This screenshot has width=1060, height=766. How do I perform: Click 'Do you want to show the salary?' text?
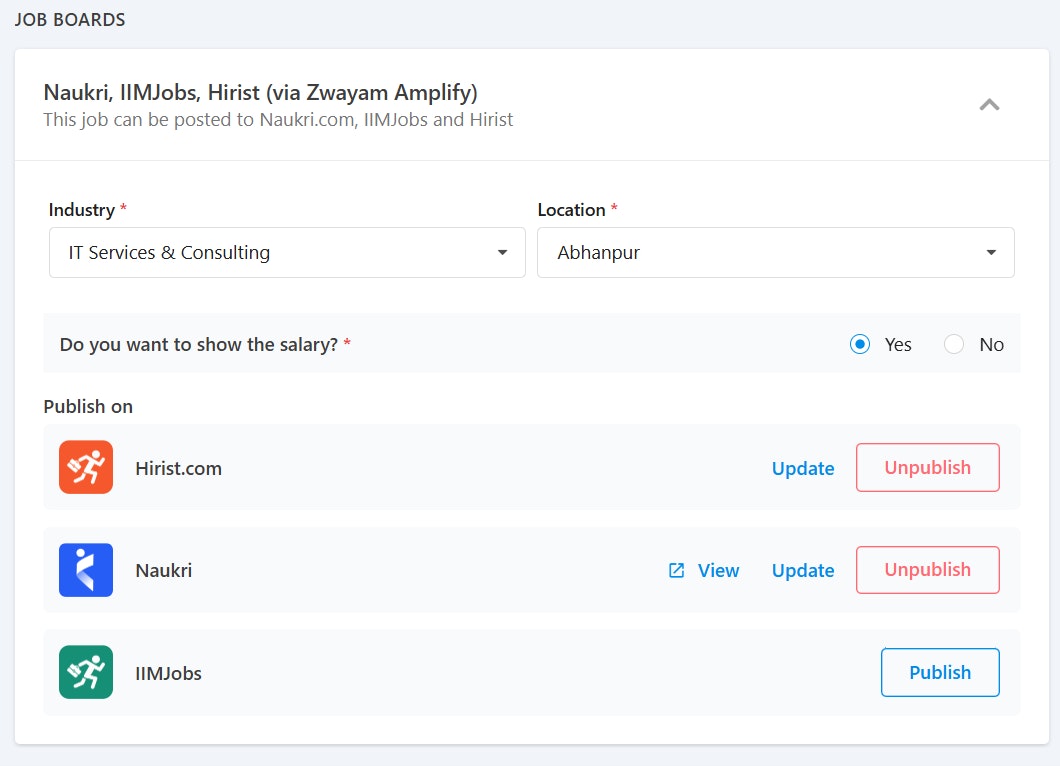click(x=199, y=345)
